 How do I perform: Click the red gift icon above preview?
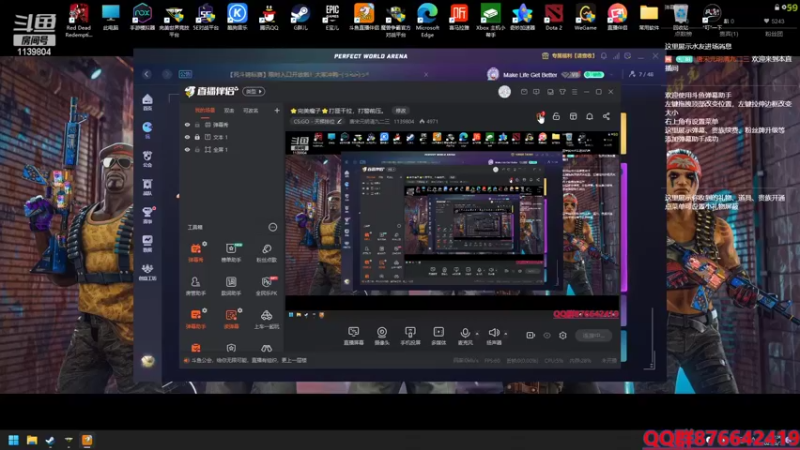540,116
